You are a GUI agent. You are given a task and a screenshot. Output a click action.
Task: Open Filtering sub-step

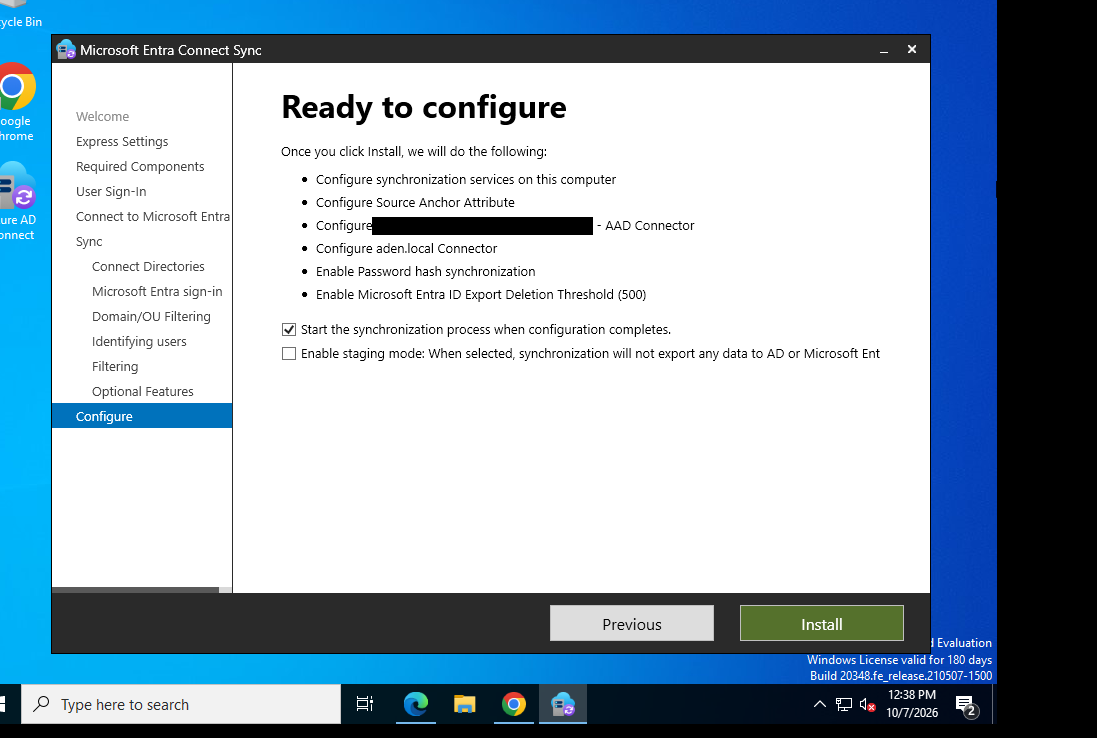point(115,367)
